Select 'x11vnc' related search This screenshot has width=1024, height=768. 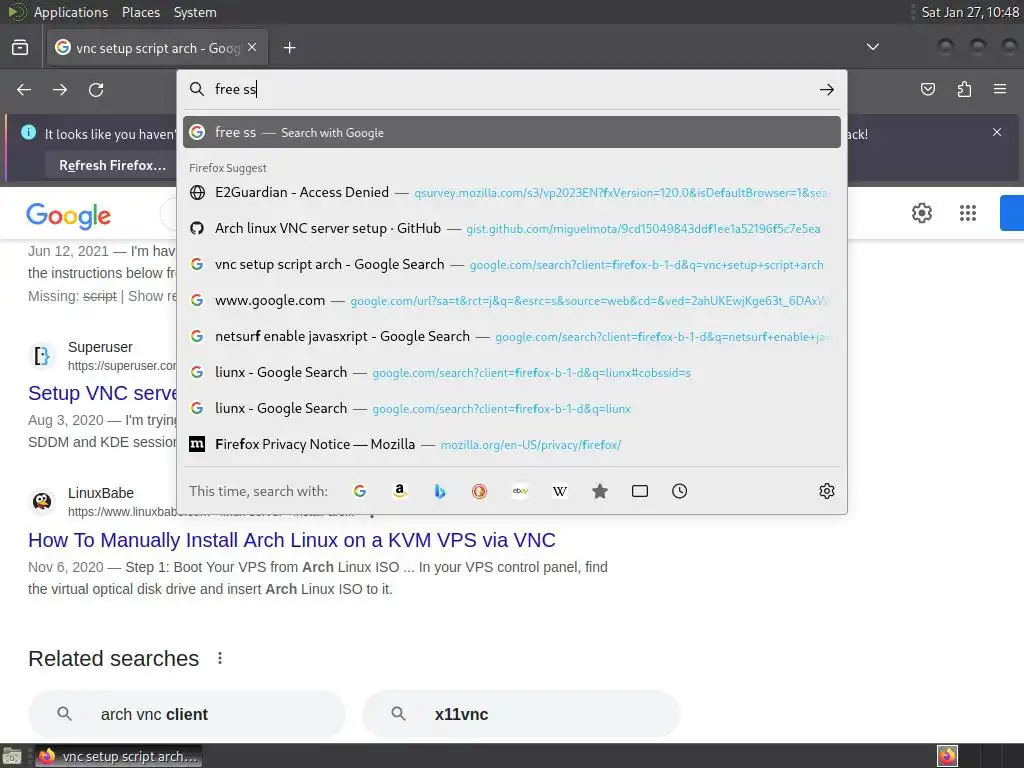(x=520, y=714)
